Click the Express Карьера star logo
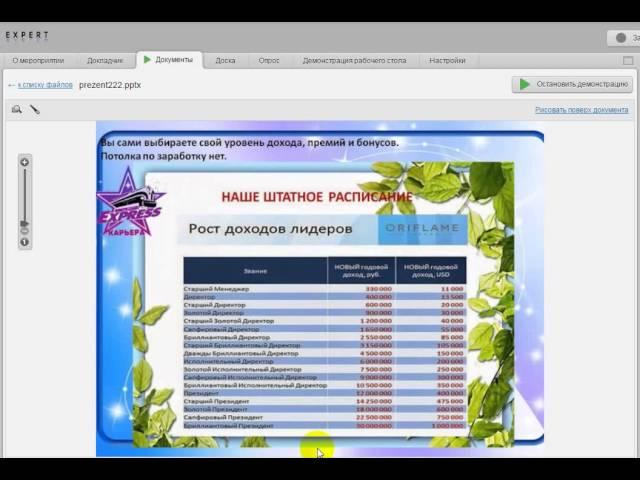 tap(130, 202)
